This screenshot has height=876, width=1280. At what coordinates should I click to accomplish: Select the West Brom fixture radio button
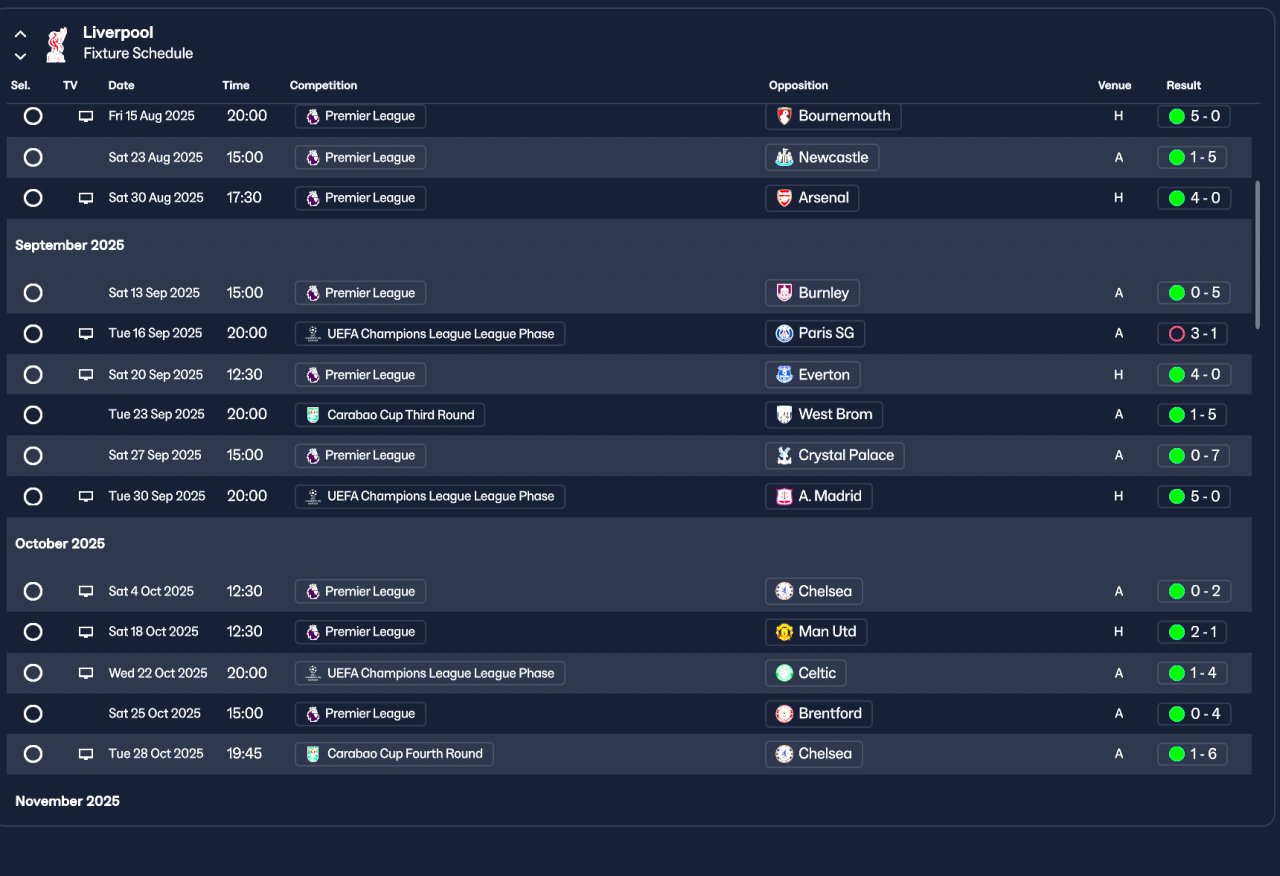tap(33, 414)
